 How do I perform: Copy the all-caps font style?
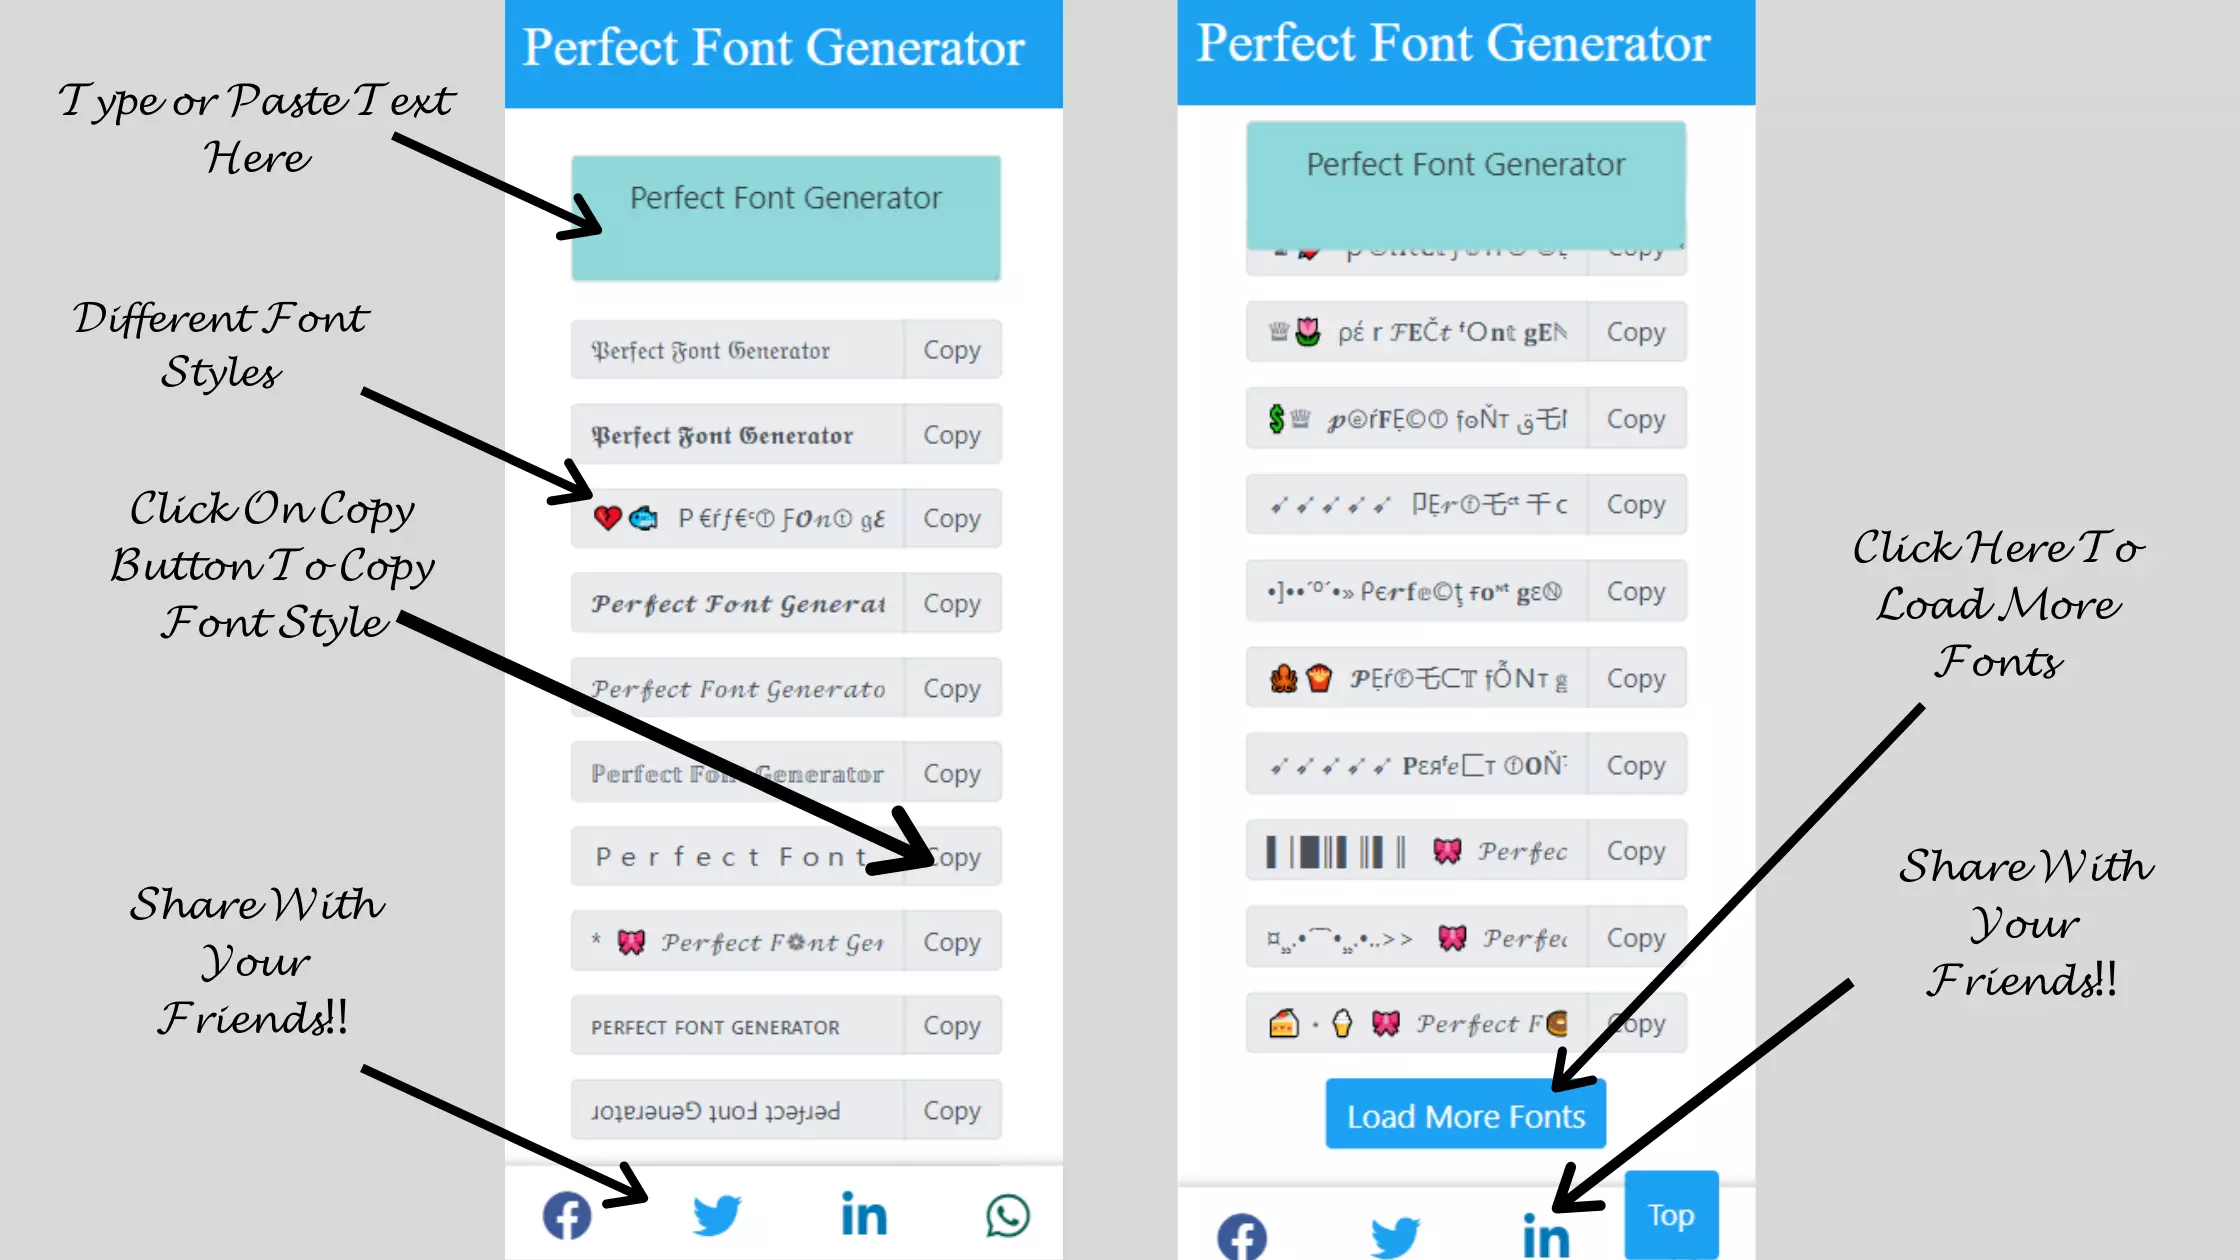point(951,1025)
